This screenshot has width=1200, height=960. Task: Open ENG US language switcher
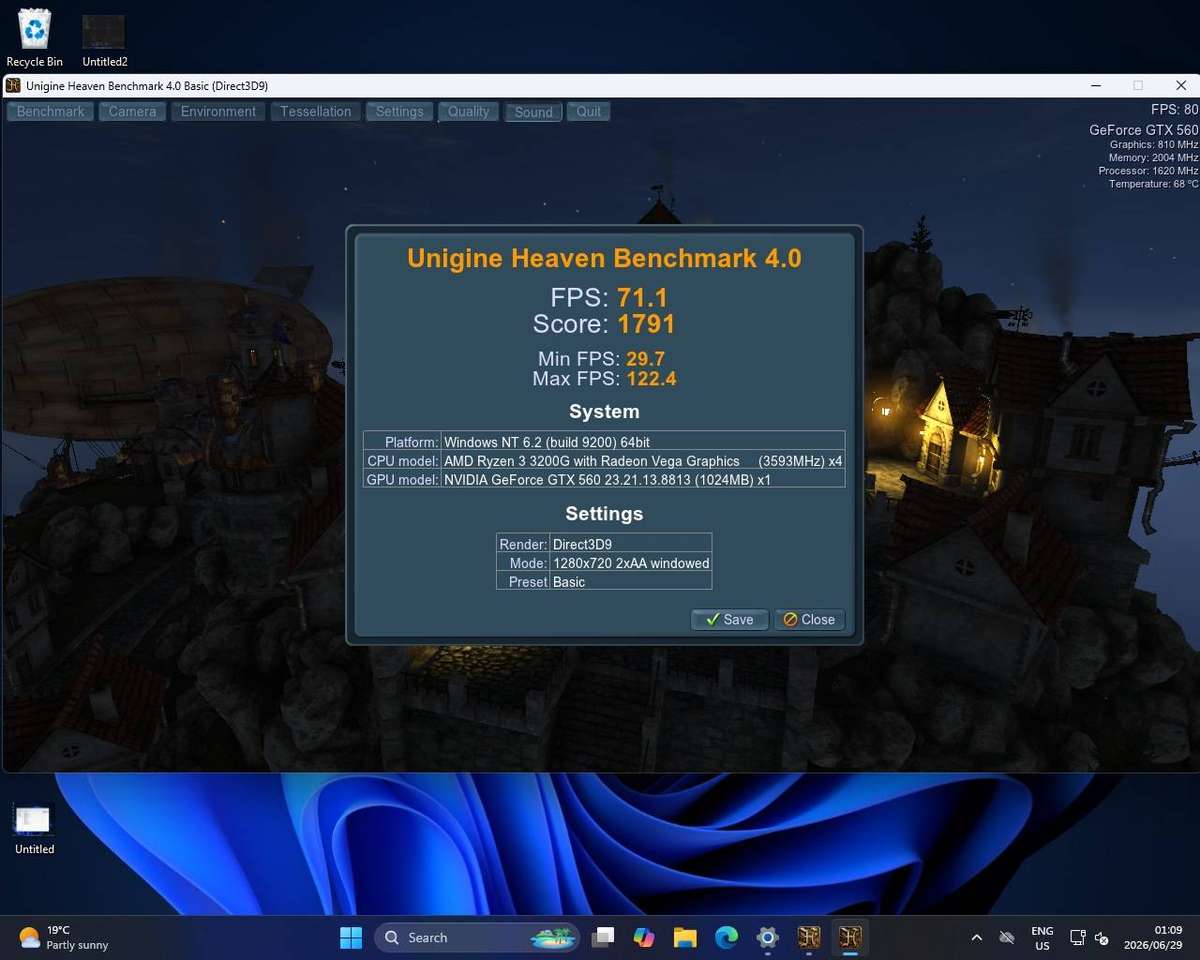pyautogui.click(x=1042, y=938)
